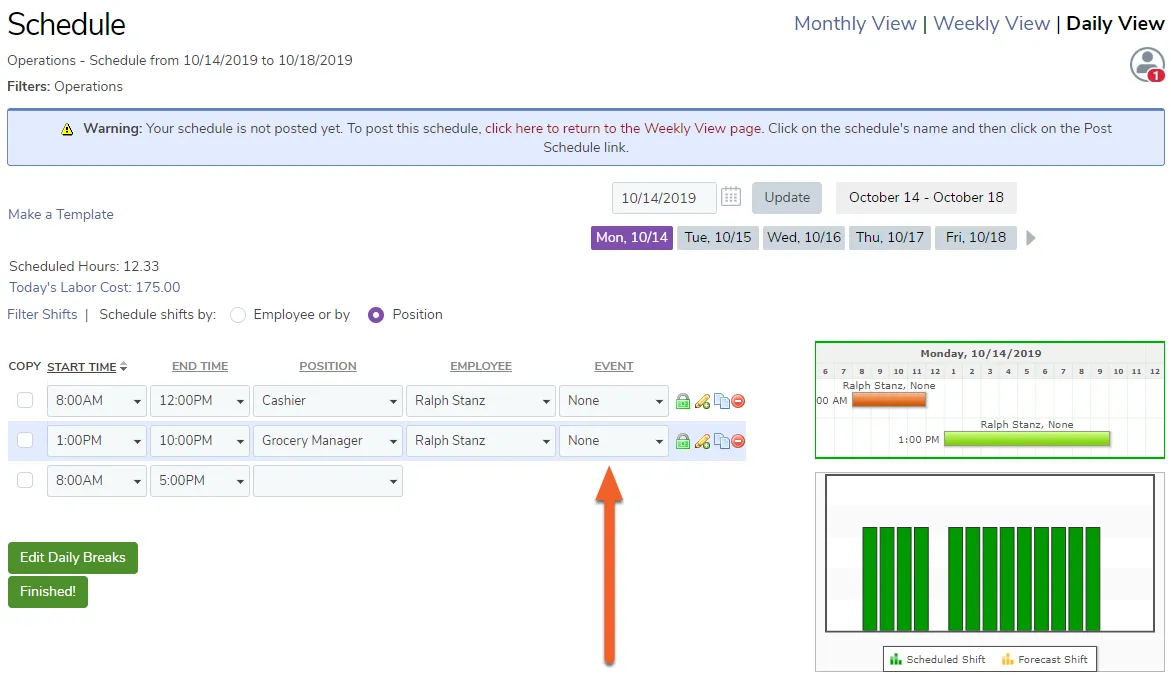1171x681 pixels.
Task: Open employee dropdown in the Cashier row
Action: point(481,401)
